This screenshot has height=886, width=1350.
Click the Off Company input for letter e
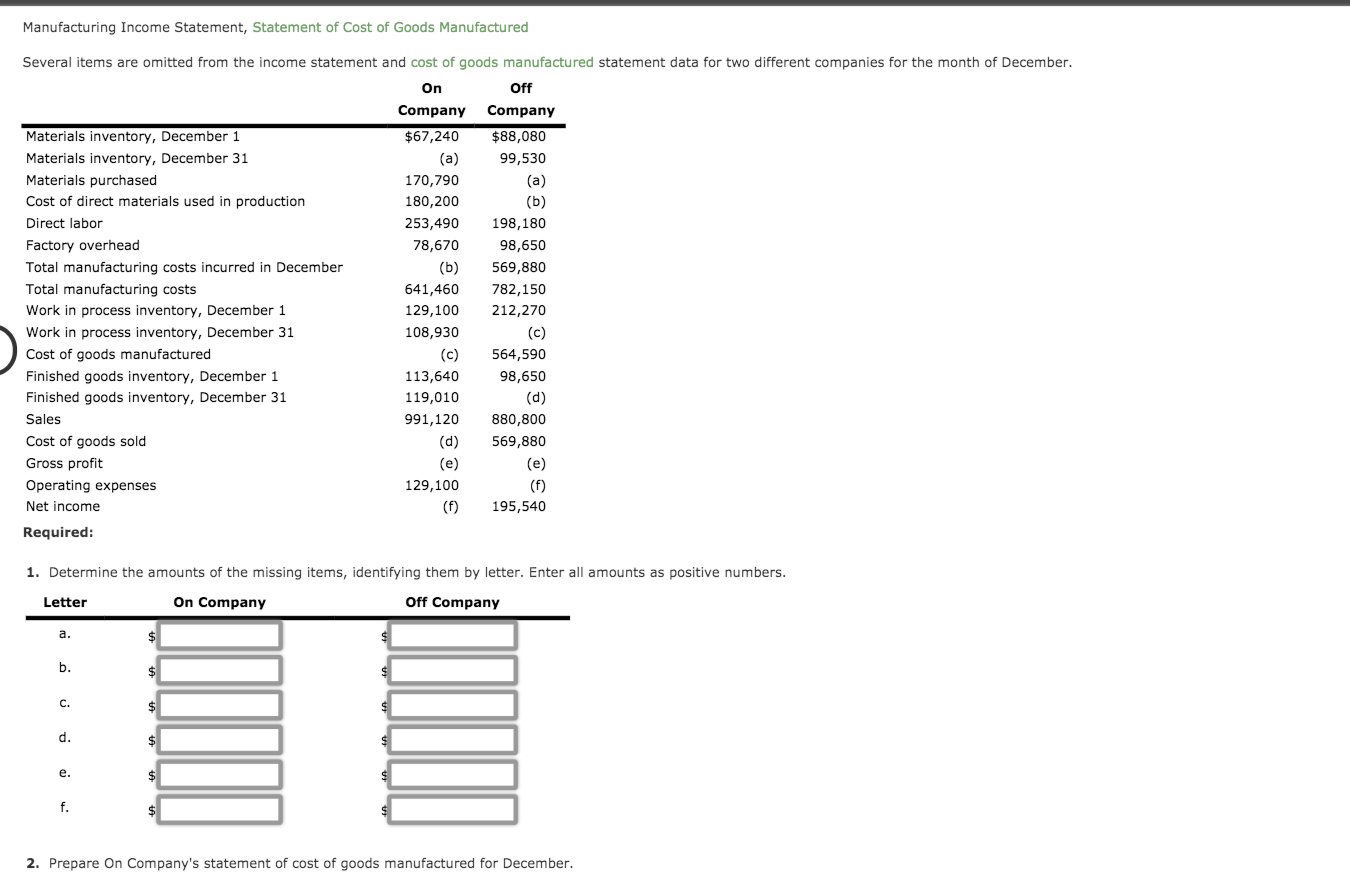pyautogui.click(x=452, y=774)
